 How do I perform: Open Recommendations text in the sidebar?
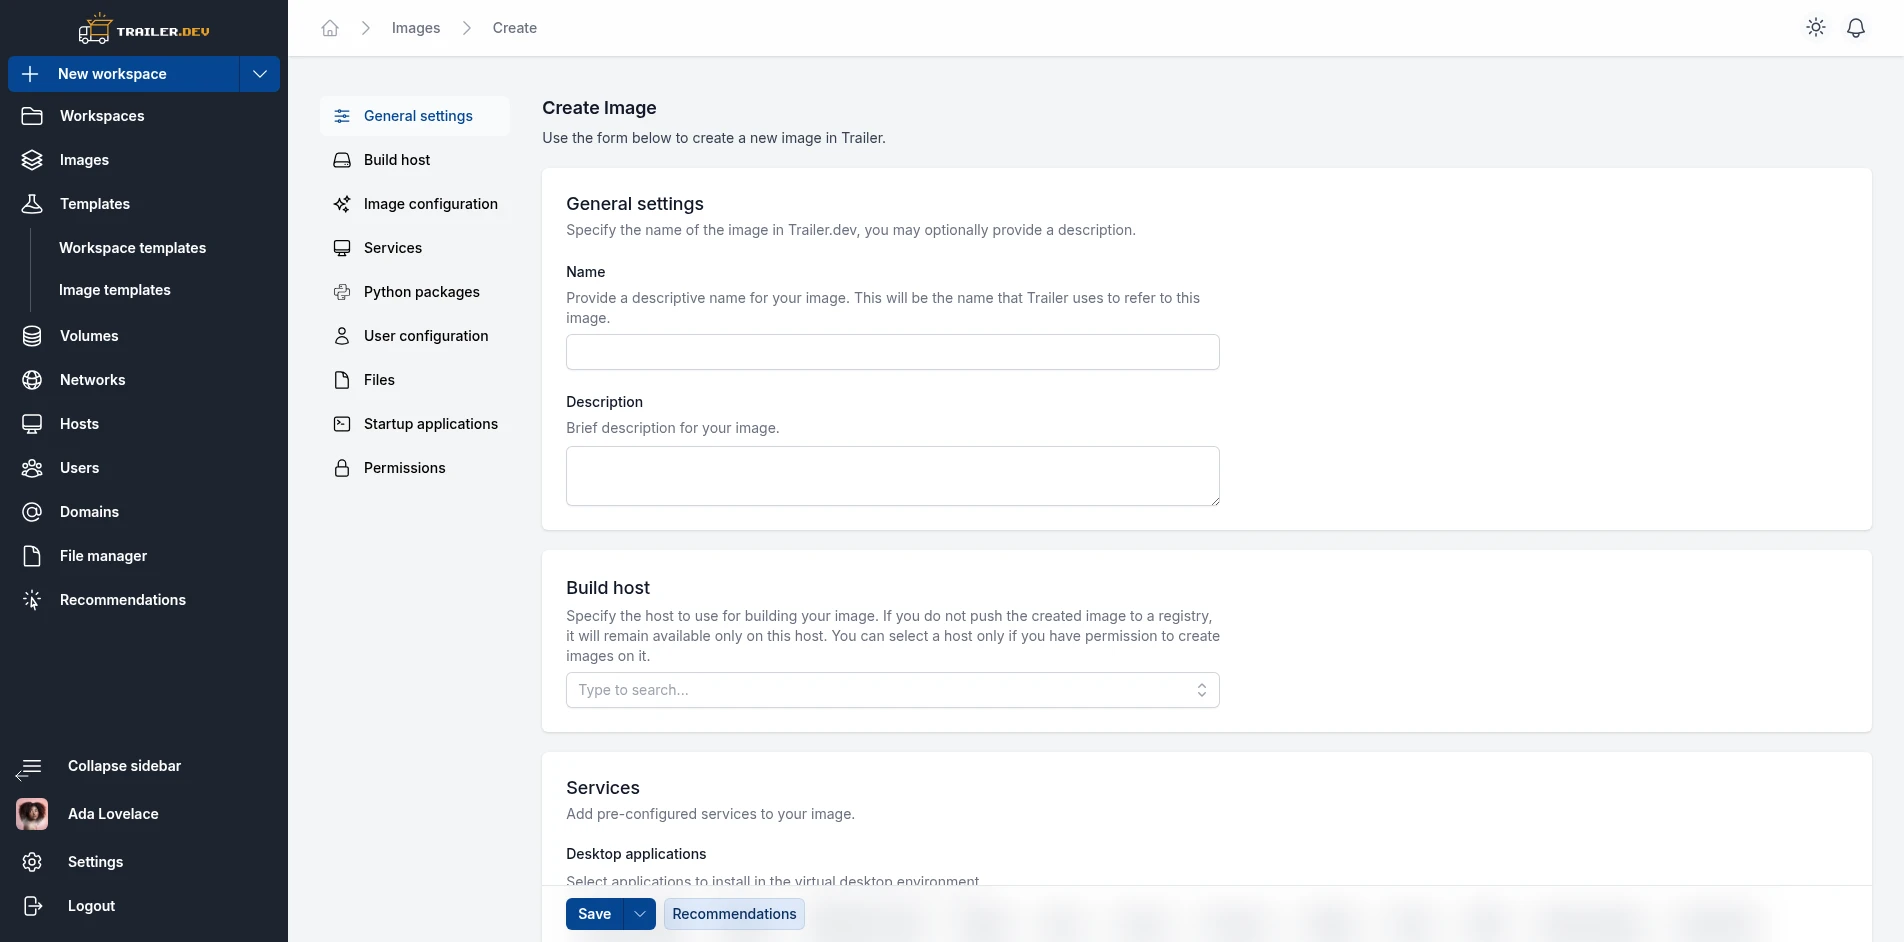click(123, 600)
